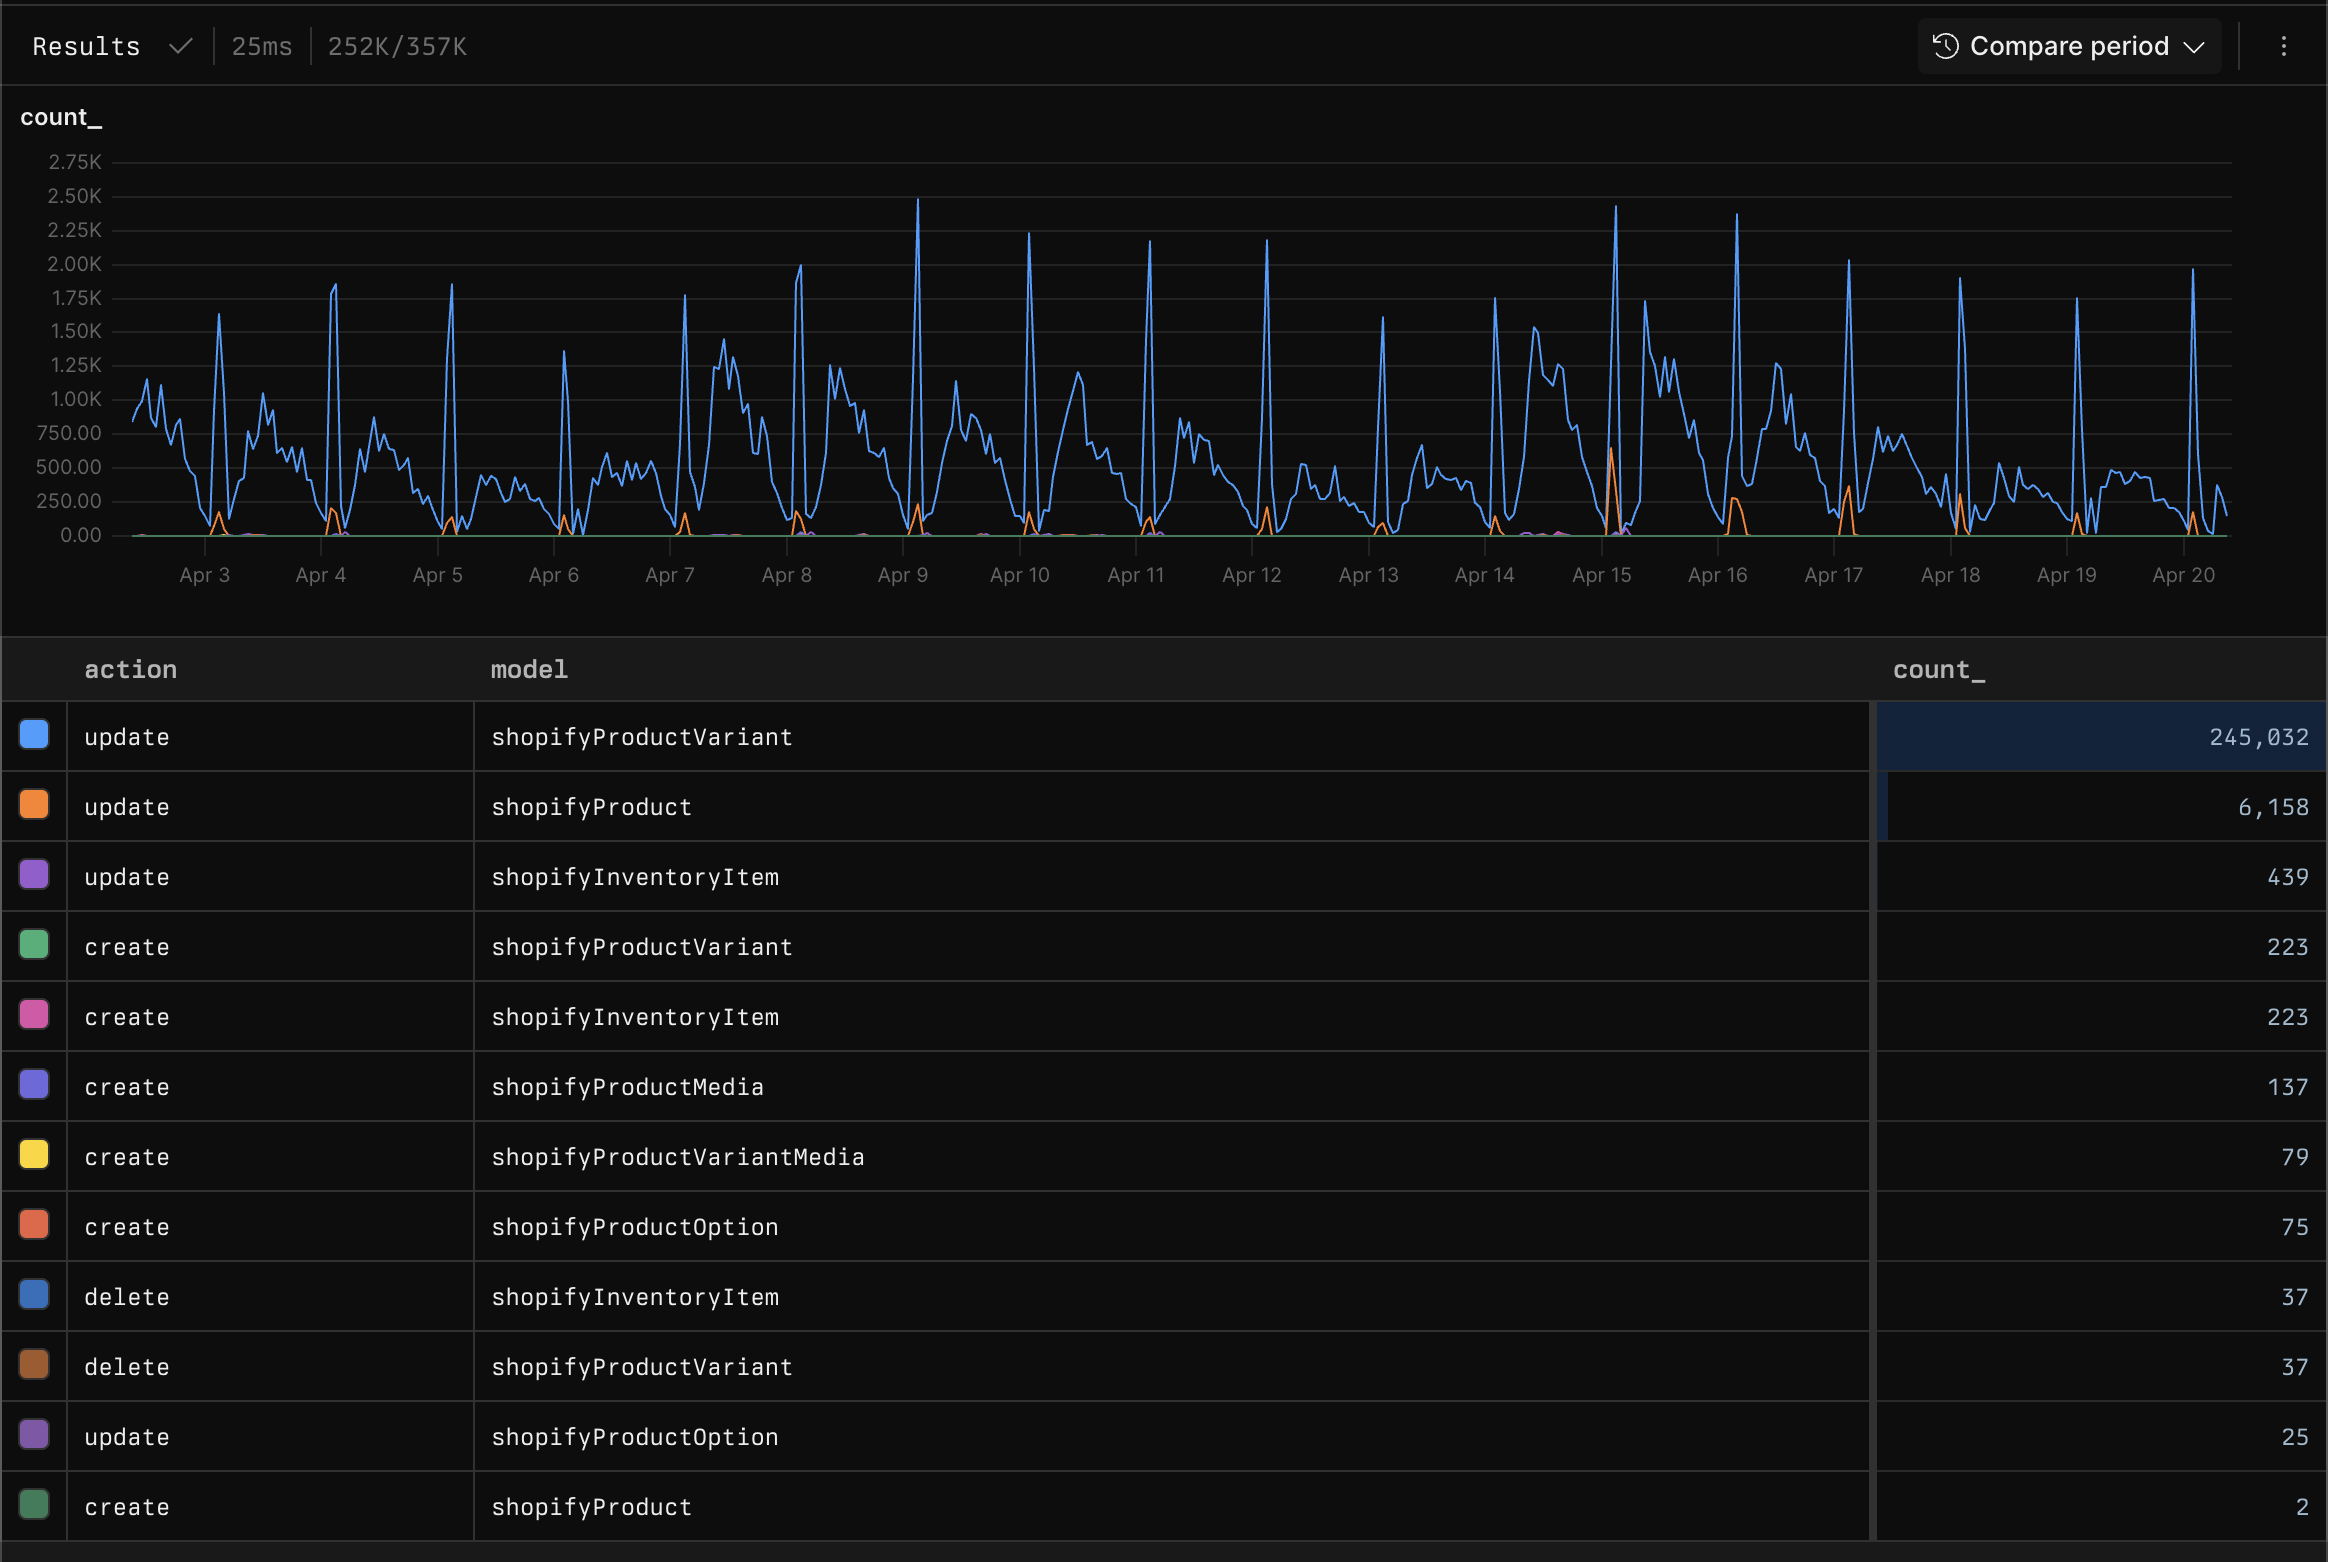This screenshot has width=2328, height=1562.
Task: Click the violet swatch for update shopifyProductOption
Action: [x=34, y=1435]
